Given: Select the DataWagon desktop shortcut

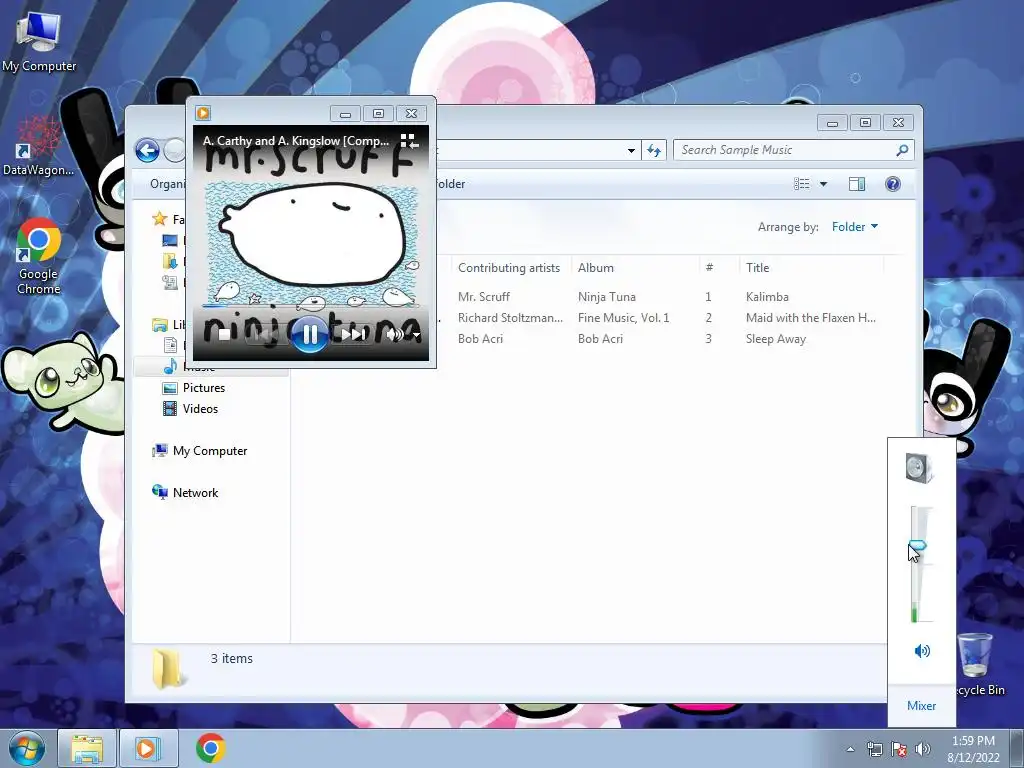Looking at the screenshot, I should click(x=39, y=146).
